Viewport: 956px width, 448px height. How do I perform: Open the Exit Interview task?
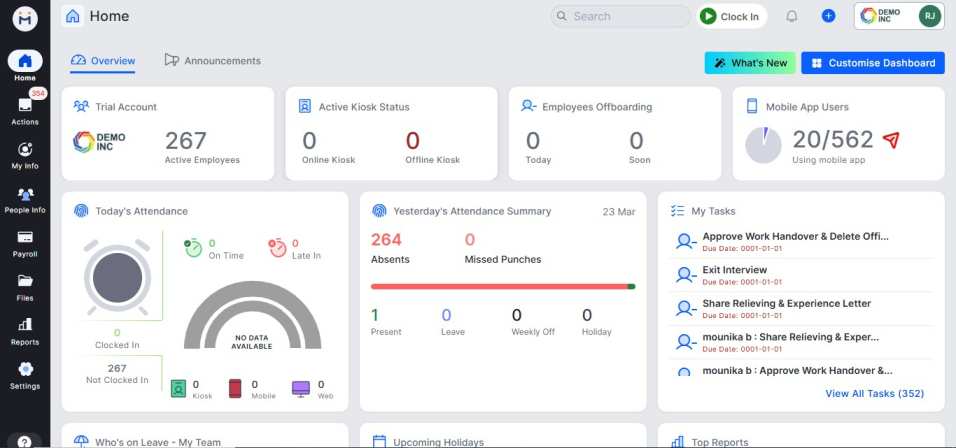coord(735,270)
